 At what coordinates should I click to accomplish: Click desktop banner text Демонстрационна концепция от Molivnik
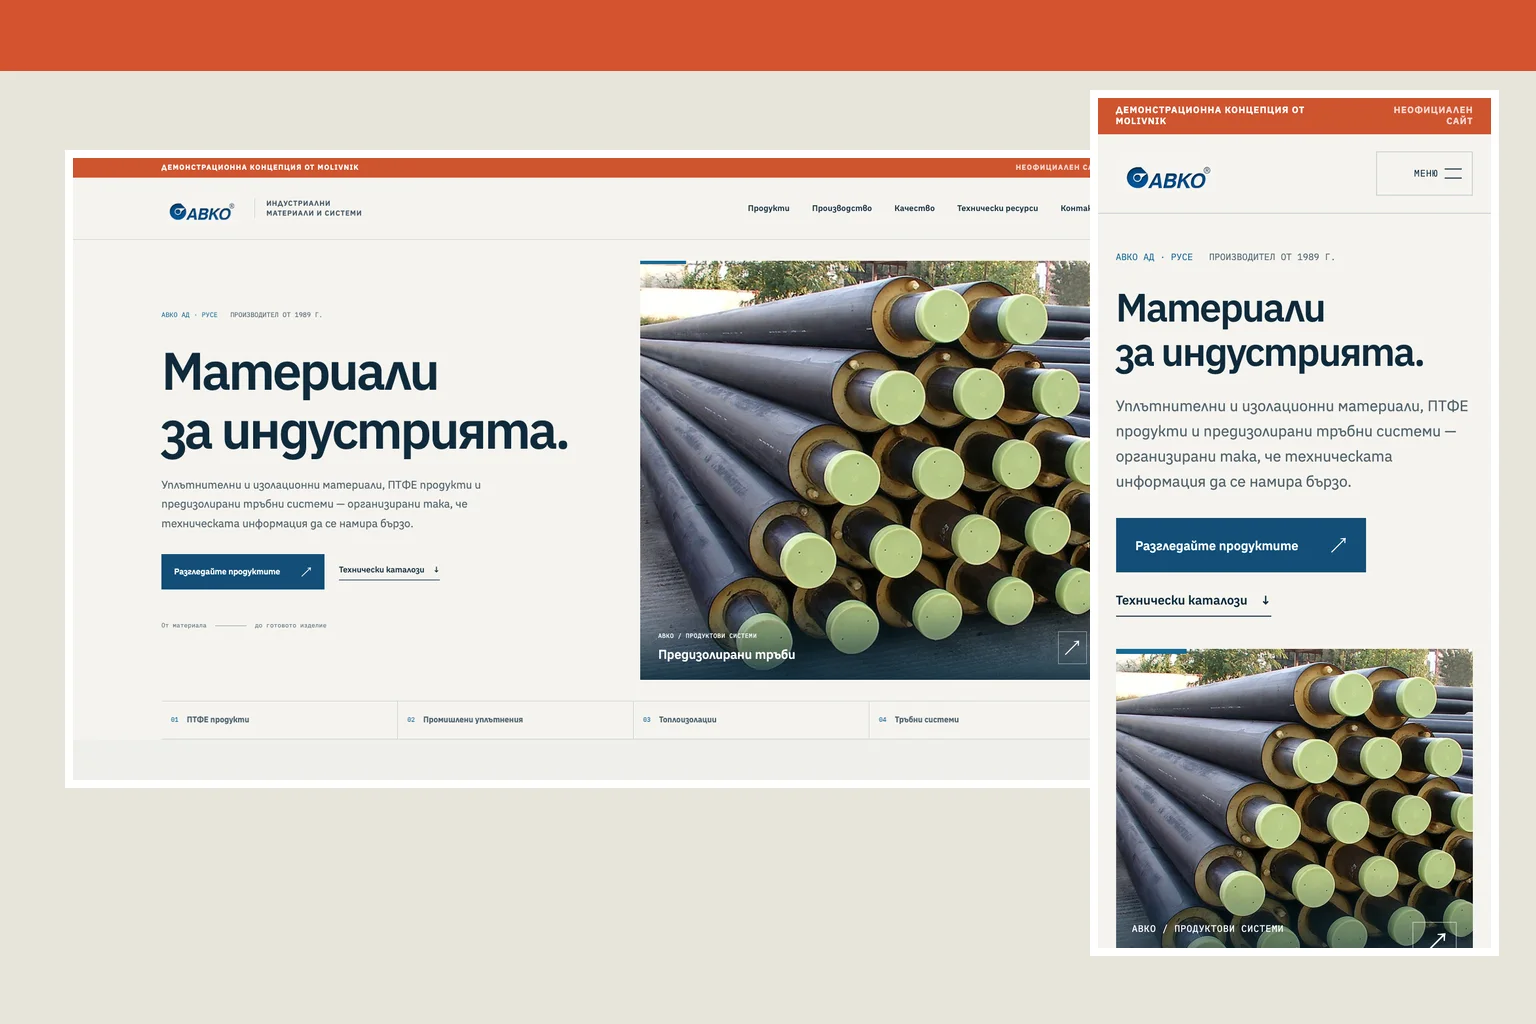coord(260,168)
